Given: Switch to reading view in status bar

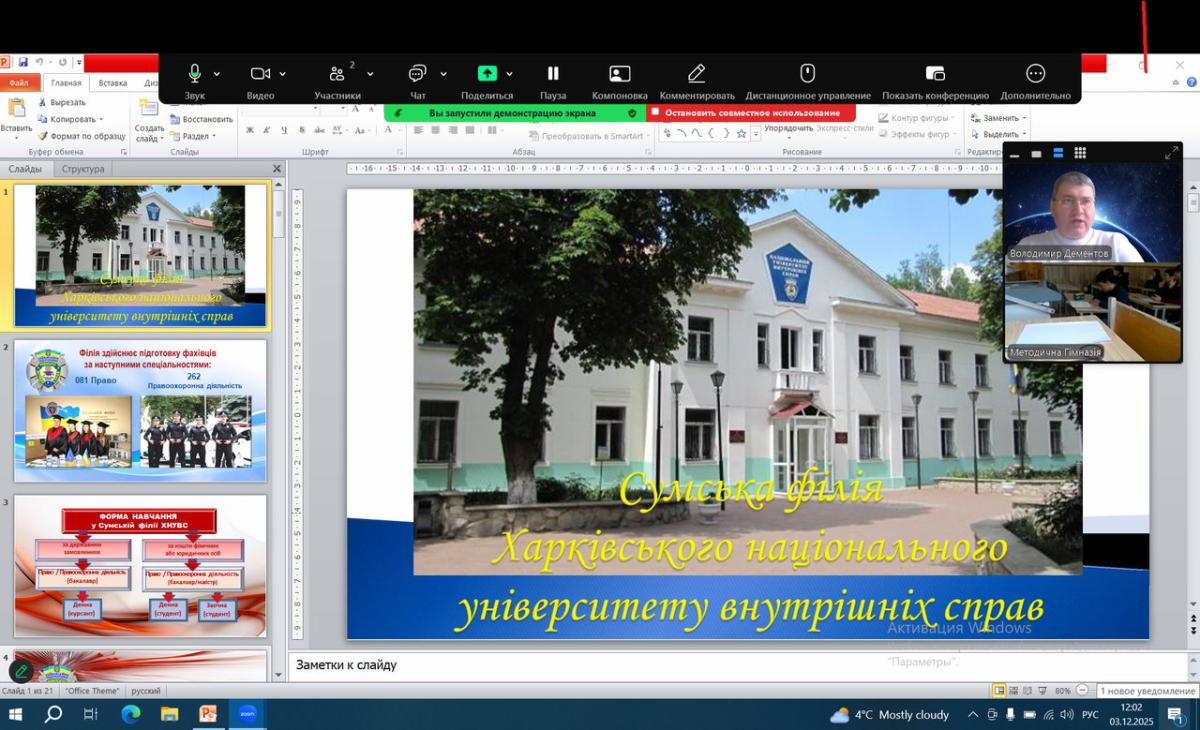Looking at the screenshot, I should [x=1028, y=691].
